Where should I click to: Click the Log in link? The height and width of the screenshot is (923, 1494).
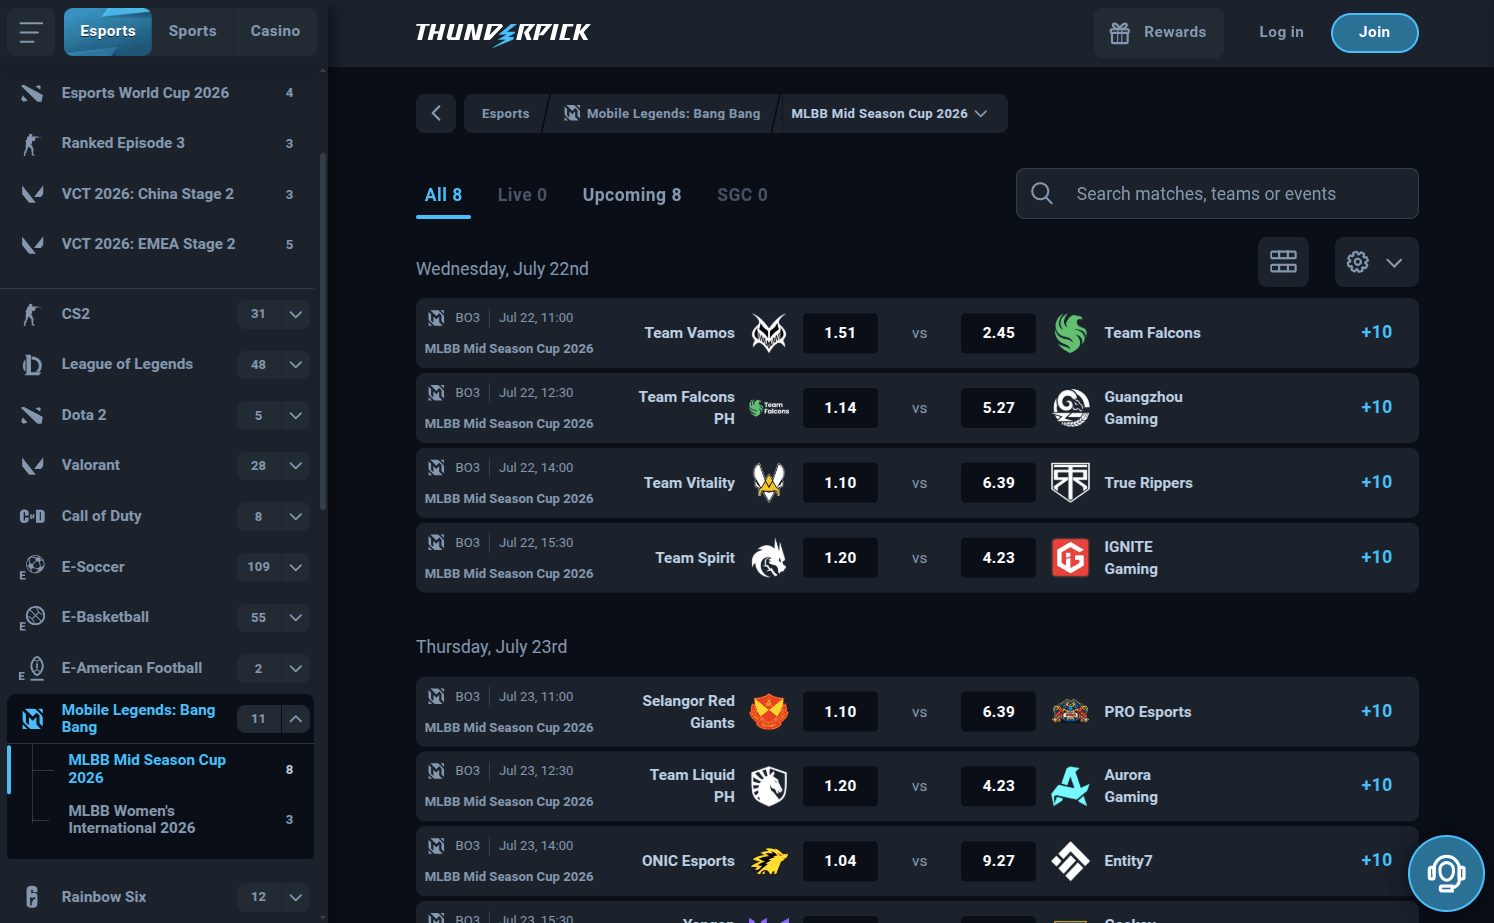click(x=1281, y=33)
